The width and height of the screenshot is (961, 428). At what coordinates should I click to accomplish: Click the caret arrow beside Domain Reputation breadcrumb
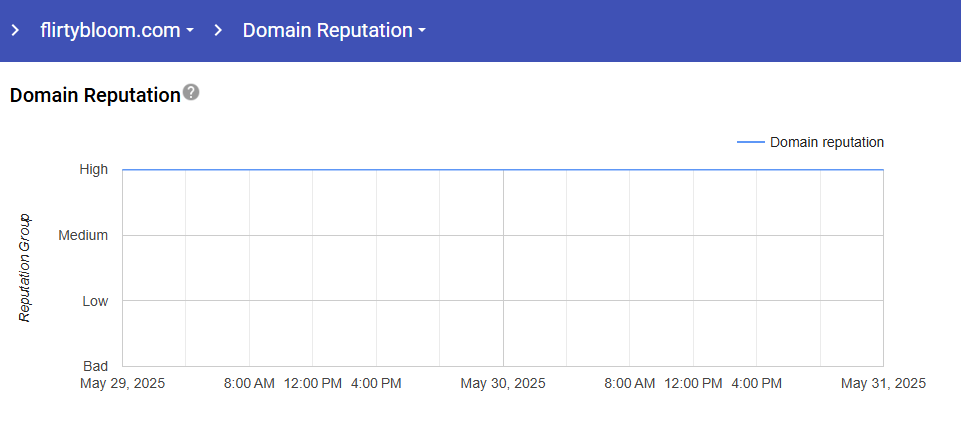[x=422, y=31]
